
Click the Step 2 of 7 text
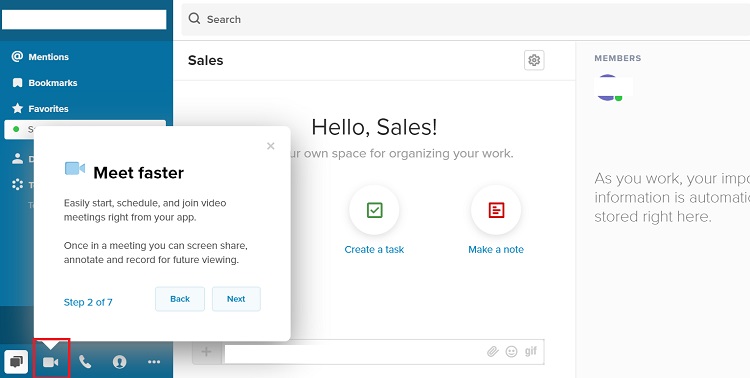click(88, 302)
